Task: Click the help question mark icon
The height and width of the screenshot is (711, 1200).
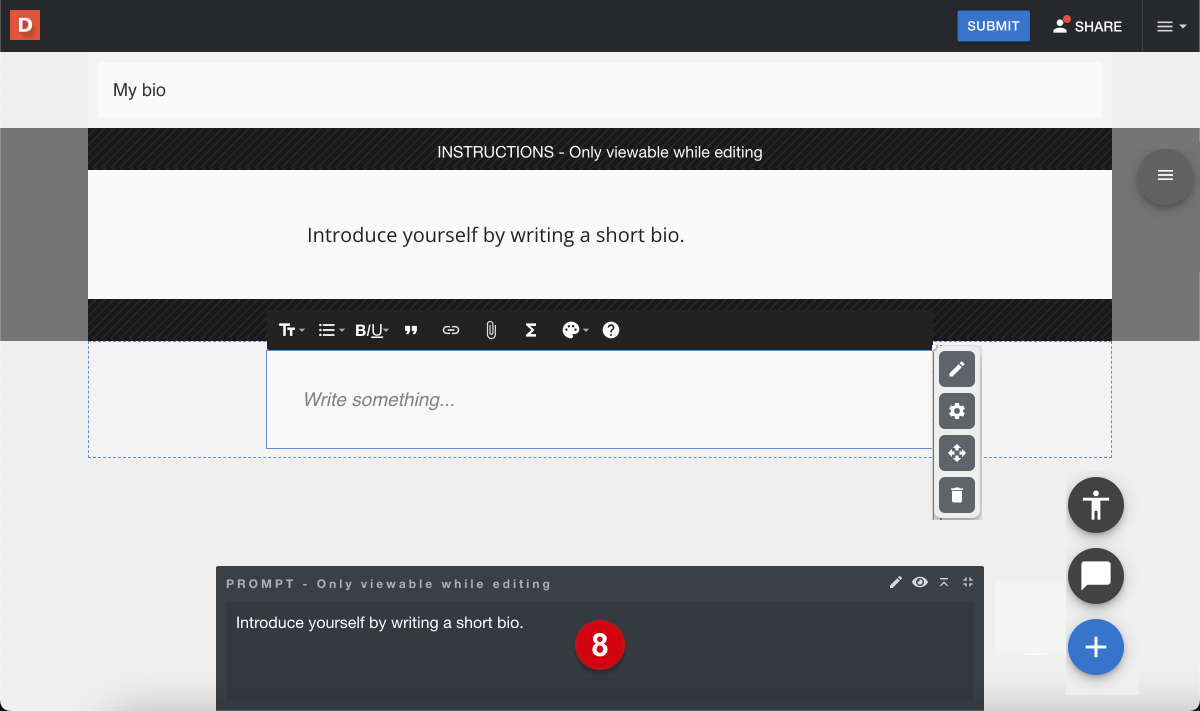Action: [611, 330]
